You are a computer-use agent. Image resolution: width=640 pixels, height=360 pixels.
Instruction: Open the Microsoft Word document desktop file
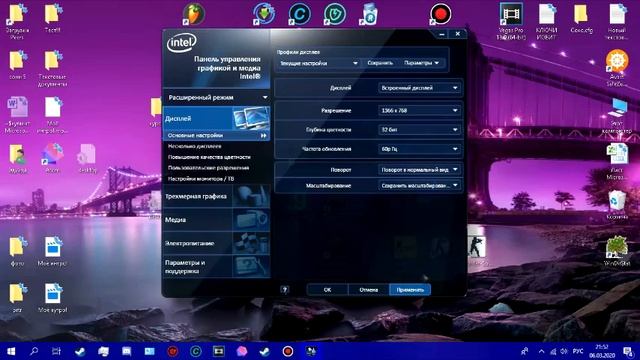(17, 115)
